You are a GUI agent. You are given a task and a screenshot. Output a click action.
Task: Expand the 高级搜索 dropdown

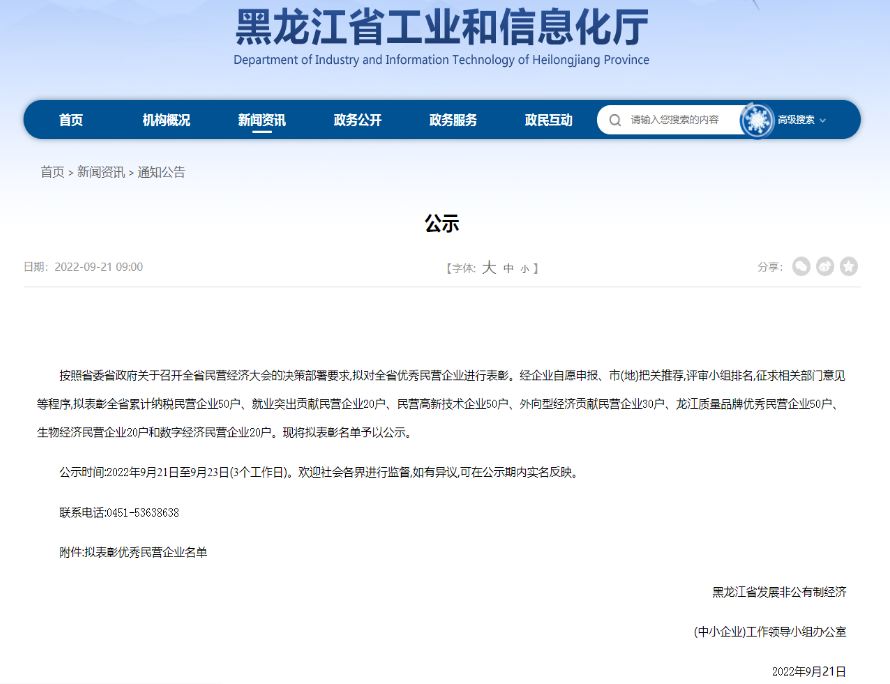click(801, 120)
